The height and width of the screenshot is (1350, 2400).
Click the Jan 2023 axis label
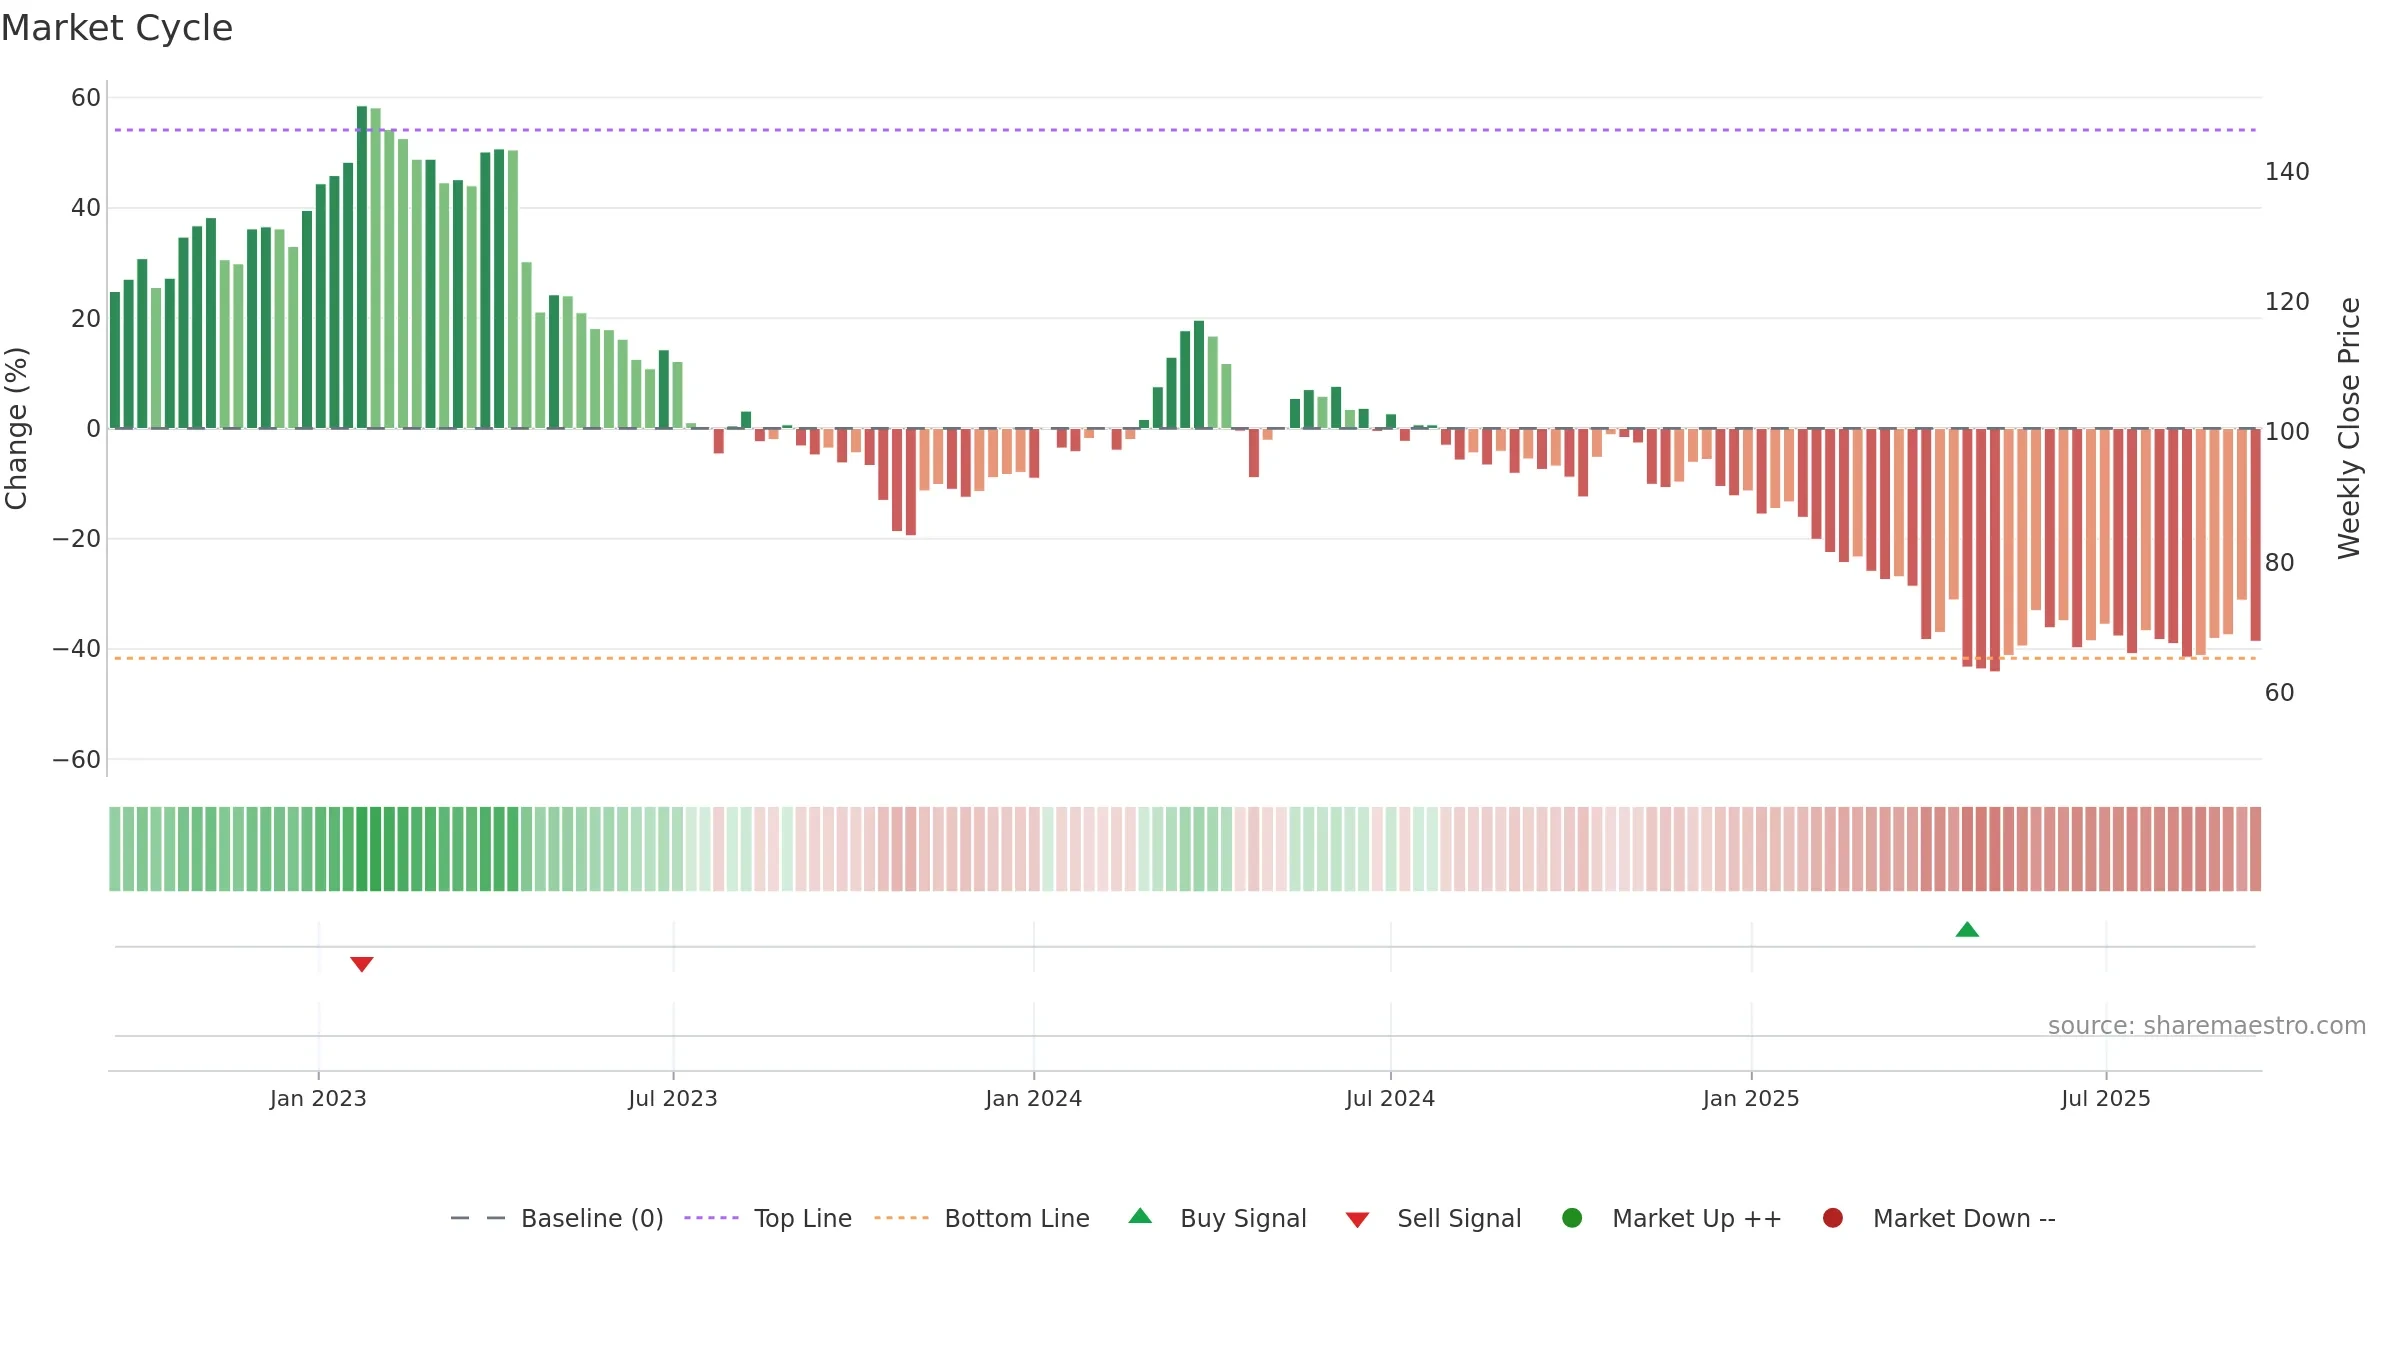coord(318,1098)
